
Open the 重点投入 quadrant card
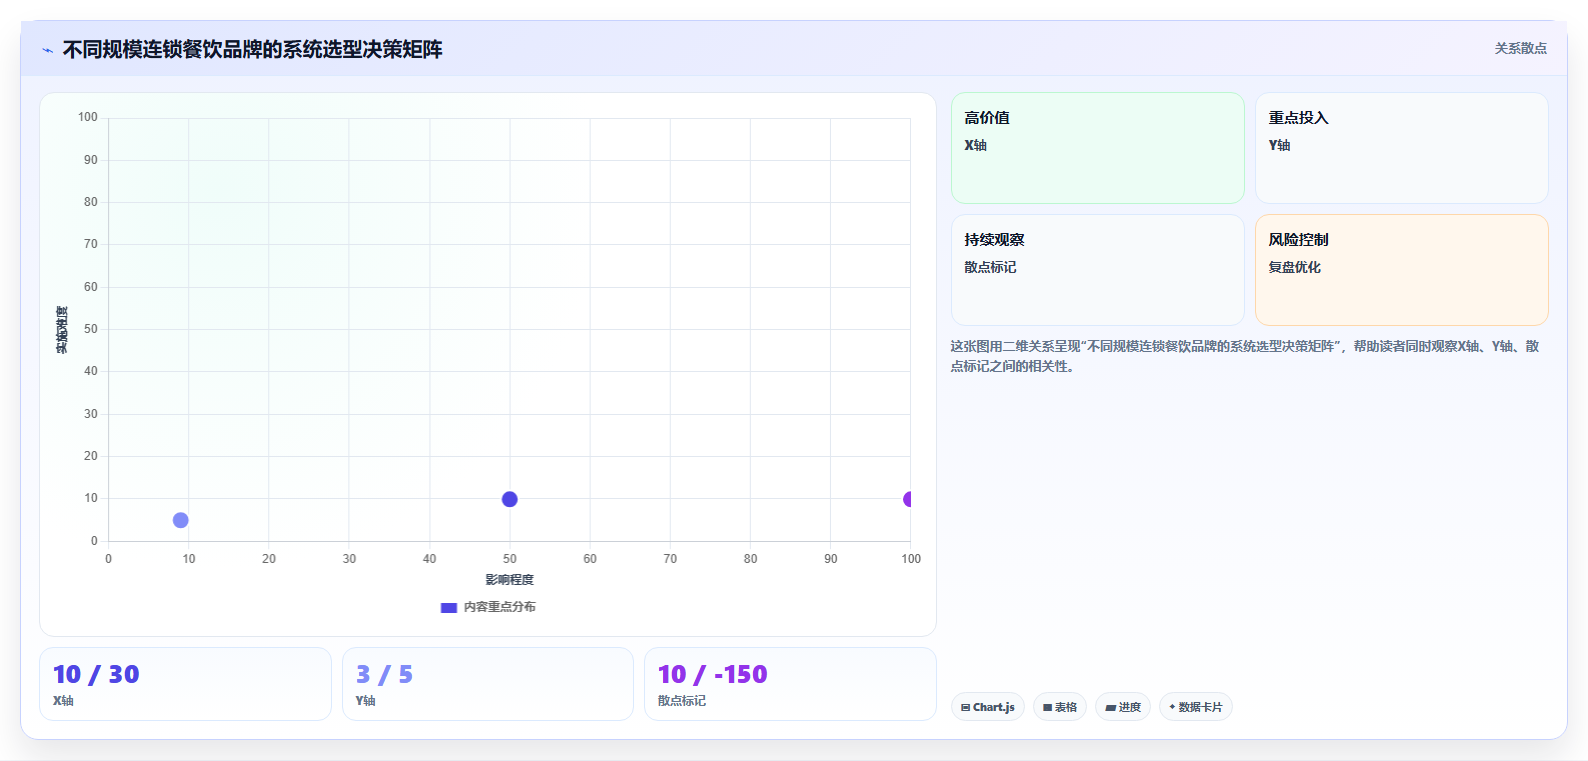point(1401,148)
